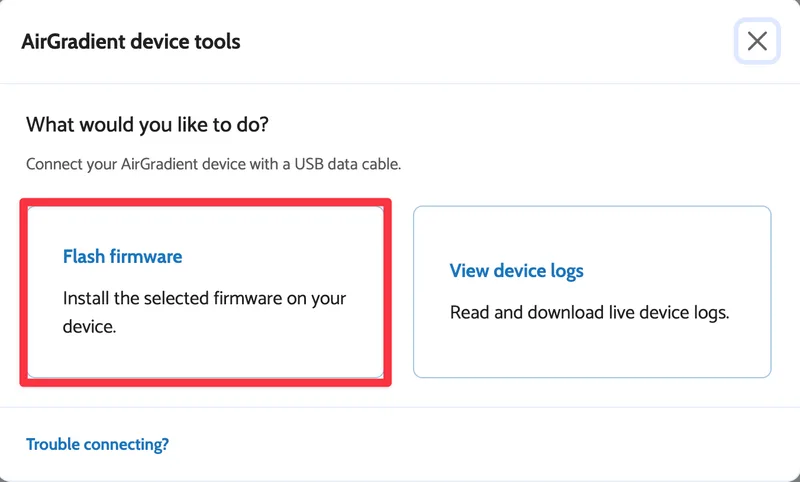Close the AirGradient device tools dialog
The height and width of the screenshot is (482, 800).
757,41
